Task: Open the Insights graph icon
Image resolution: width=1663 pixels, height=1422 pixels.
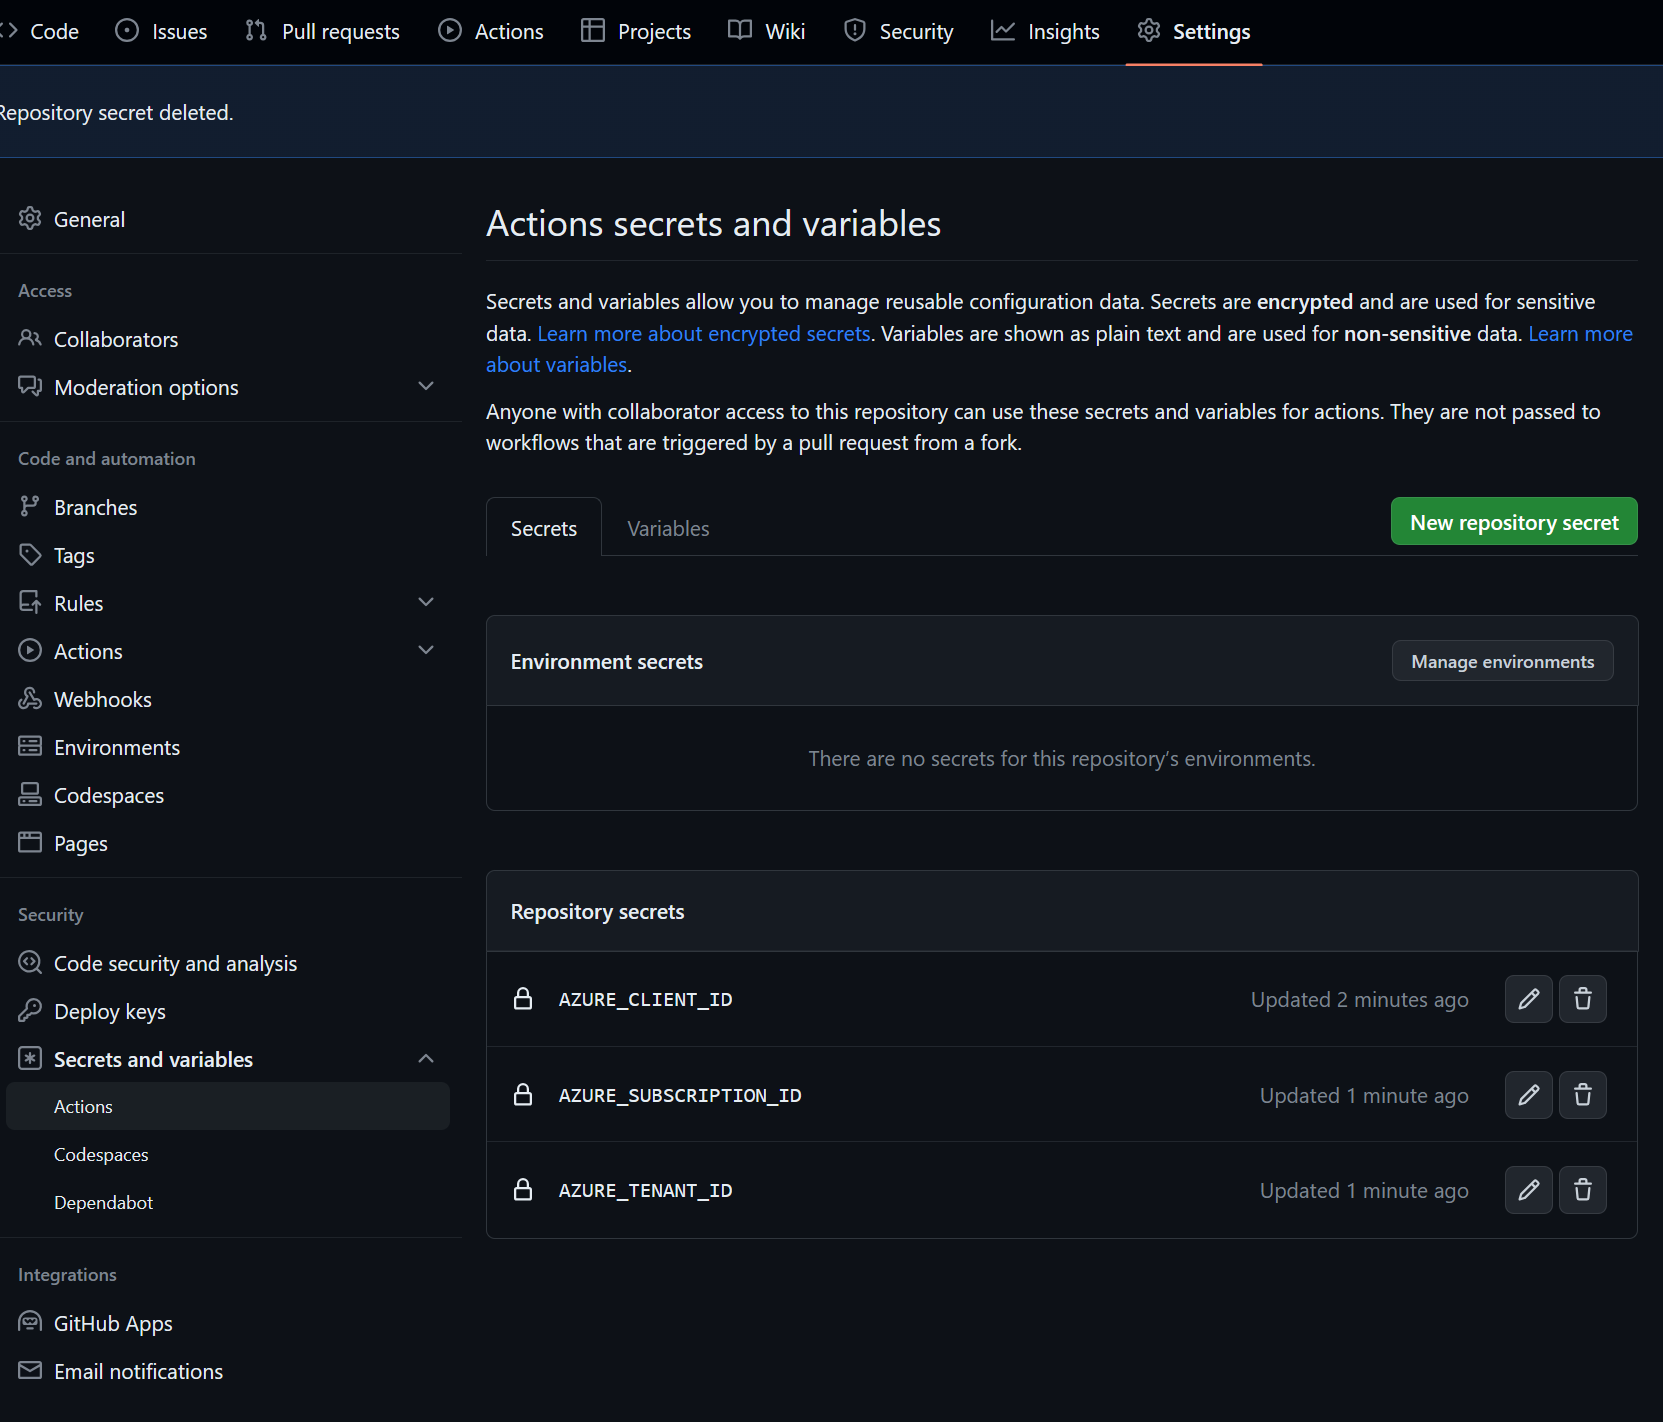Action: [1002, 31]
